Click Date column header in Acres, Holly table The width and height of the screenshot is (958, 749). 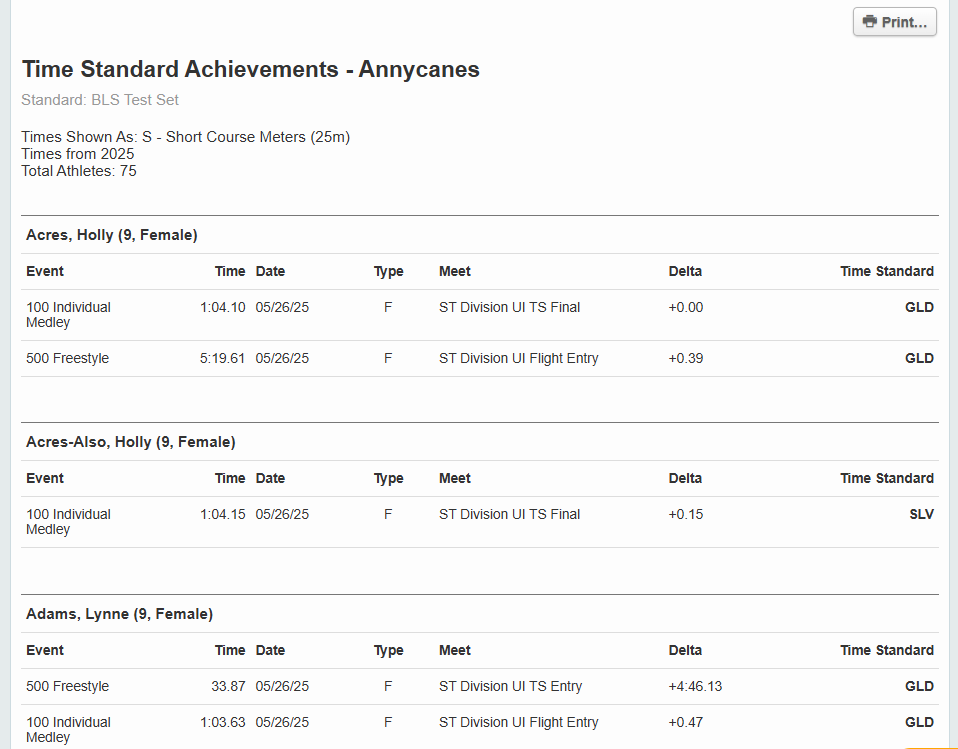click(270, 271)
